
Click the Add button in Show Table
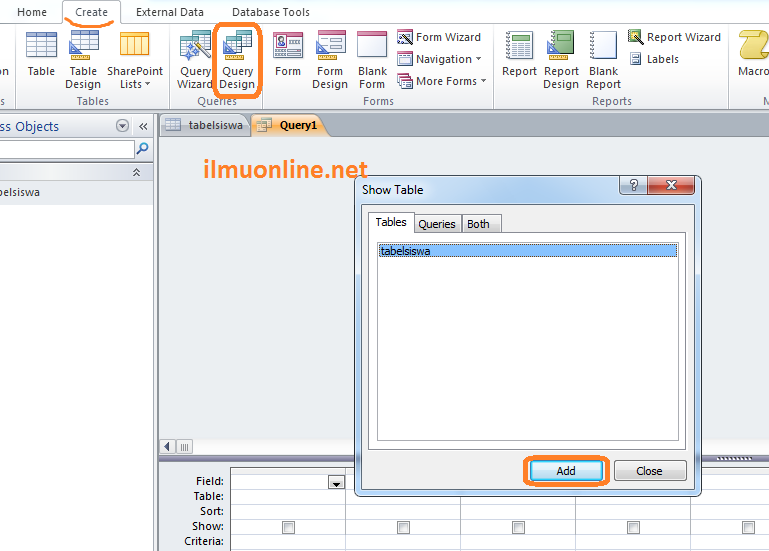coord(566,471)
